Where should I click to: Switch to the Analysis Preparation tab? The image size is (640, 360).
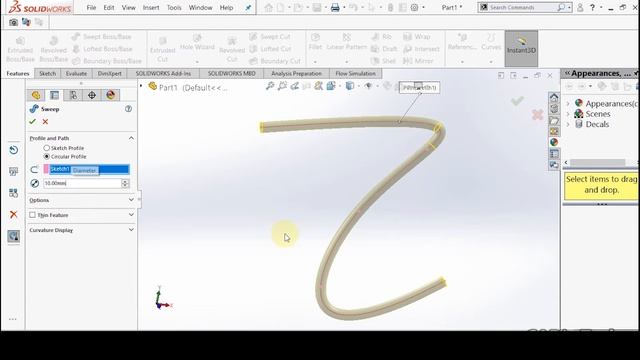click(x=296, y=73)
